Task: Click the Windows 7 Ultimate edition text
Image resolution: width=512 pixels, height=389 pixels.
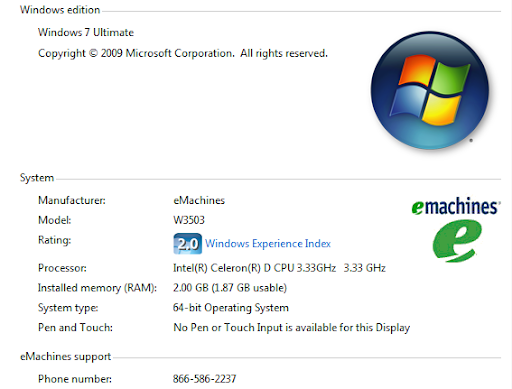Action: click(x=86, y=32)
